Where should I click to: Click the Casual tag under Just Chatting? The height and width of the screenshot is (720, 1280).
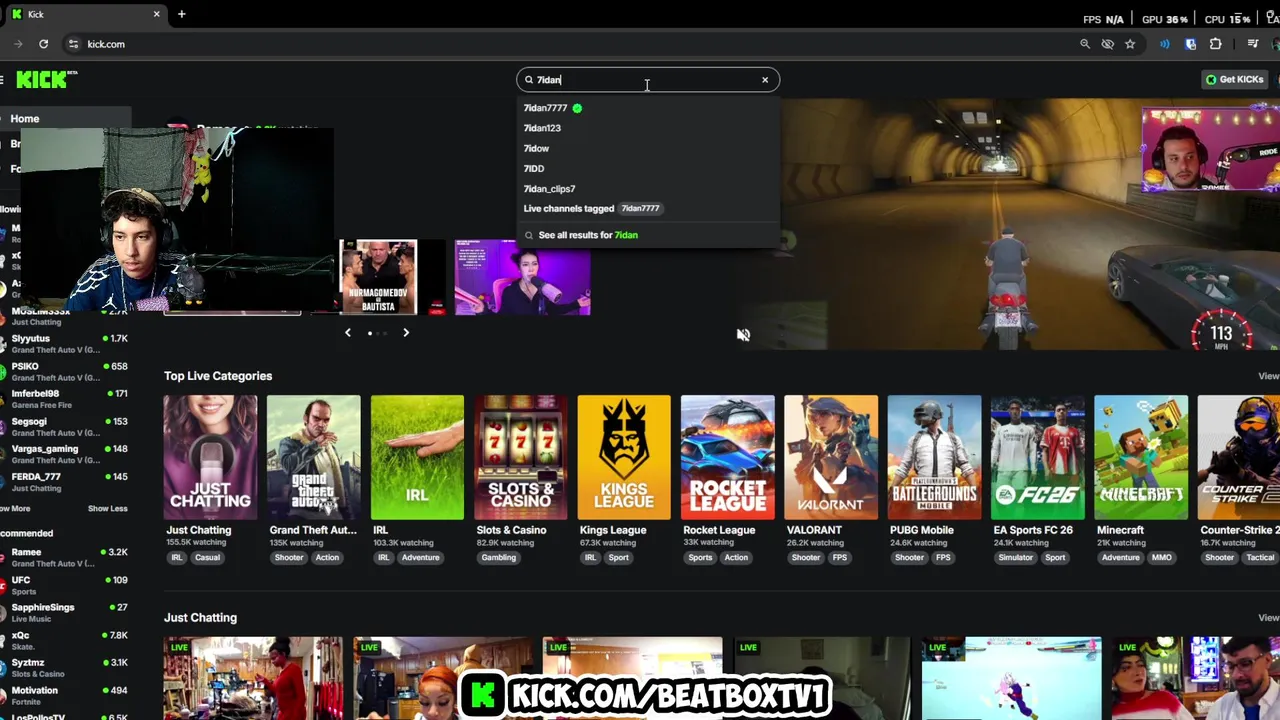(207, 558)
